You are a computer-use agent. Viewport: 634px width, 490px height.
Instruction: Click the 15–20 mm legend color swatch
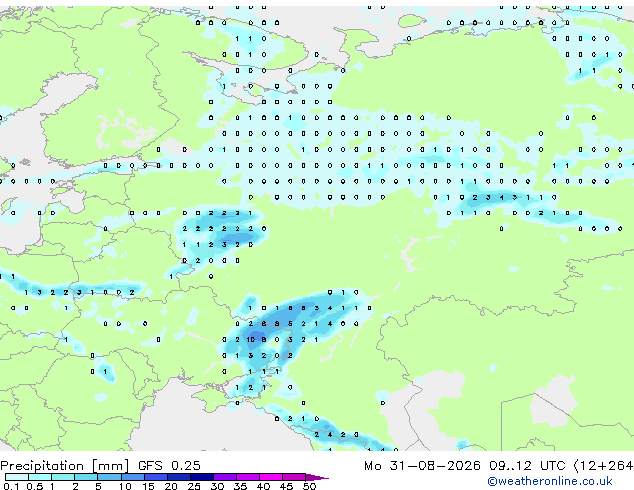[156, 477]
